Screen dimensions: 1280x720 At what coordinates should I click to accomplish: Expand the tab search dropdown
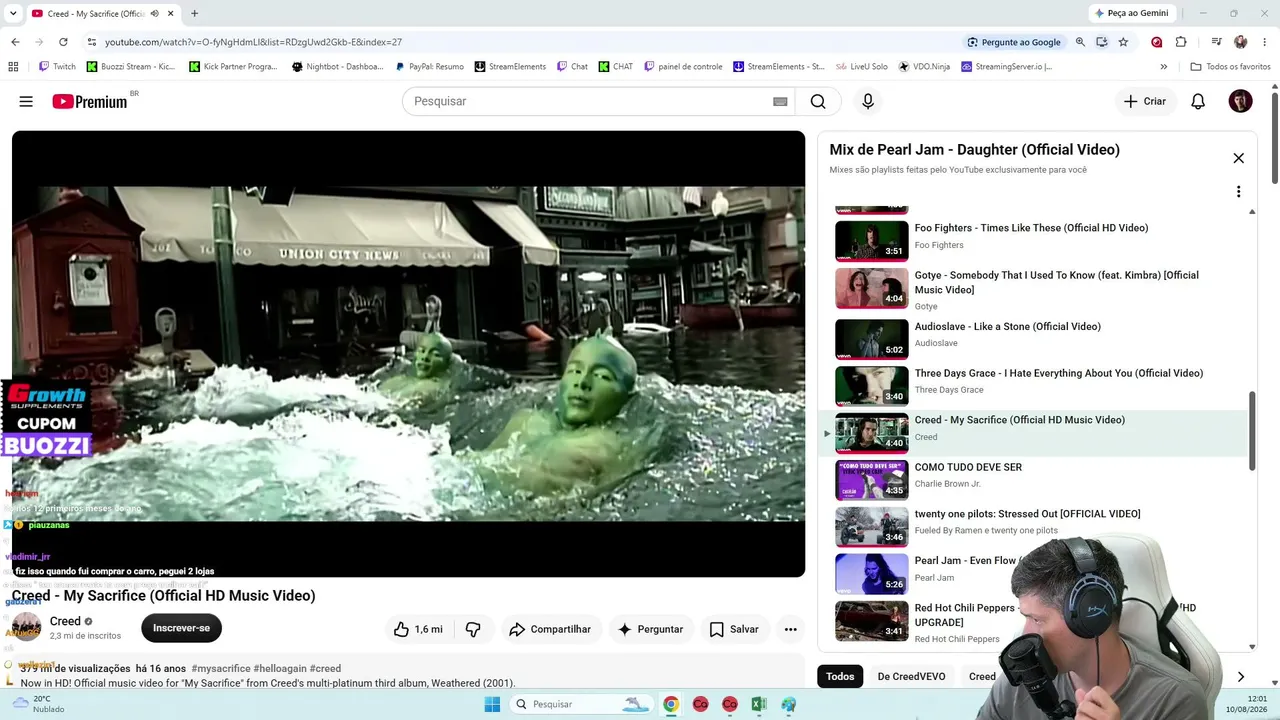coord(13,14)
